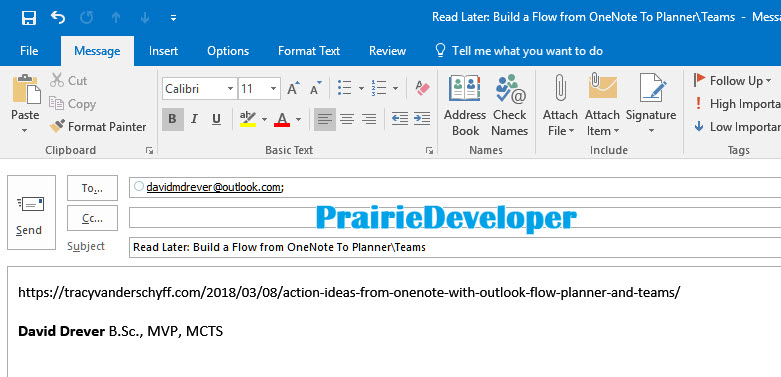The width and height of the screenshot is (781, 377).
Task: Open the Basic Text dialog launcher
Action: [x=429, y=150]
